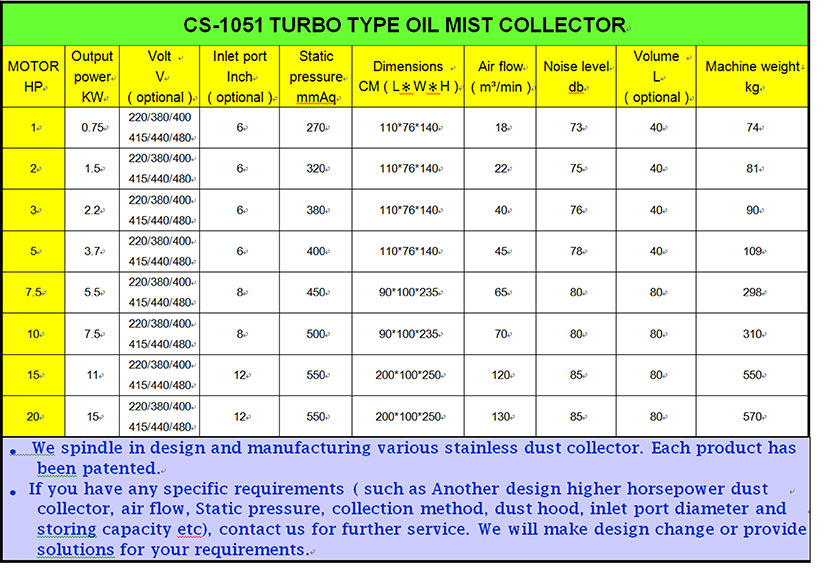Click air flow value '65'
This screenshot has height=569, width=830.
tap(501, 292)
